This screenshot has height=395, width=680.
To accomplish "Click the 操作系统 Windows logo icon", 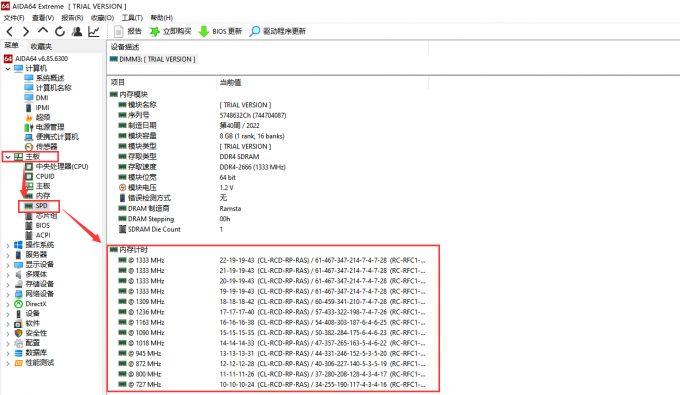I will coord(18,245).
